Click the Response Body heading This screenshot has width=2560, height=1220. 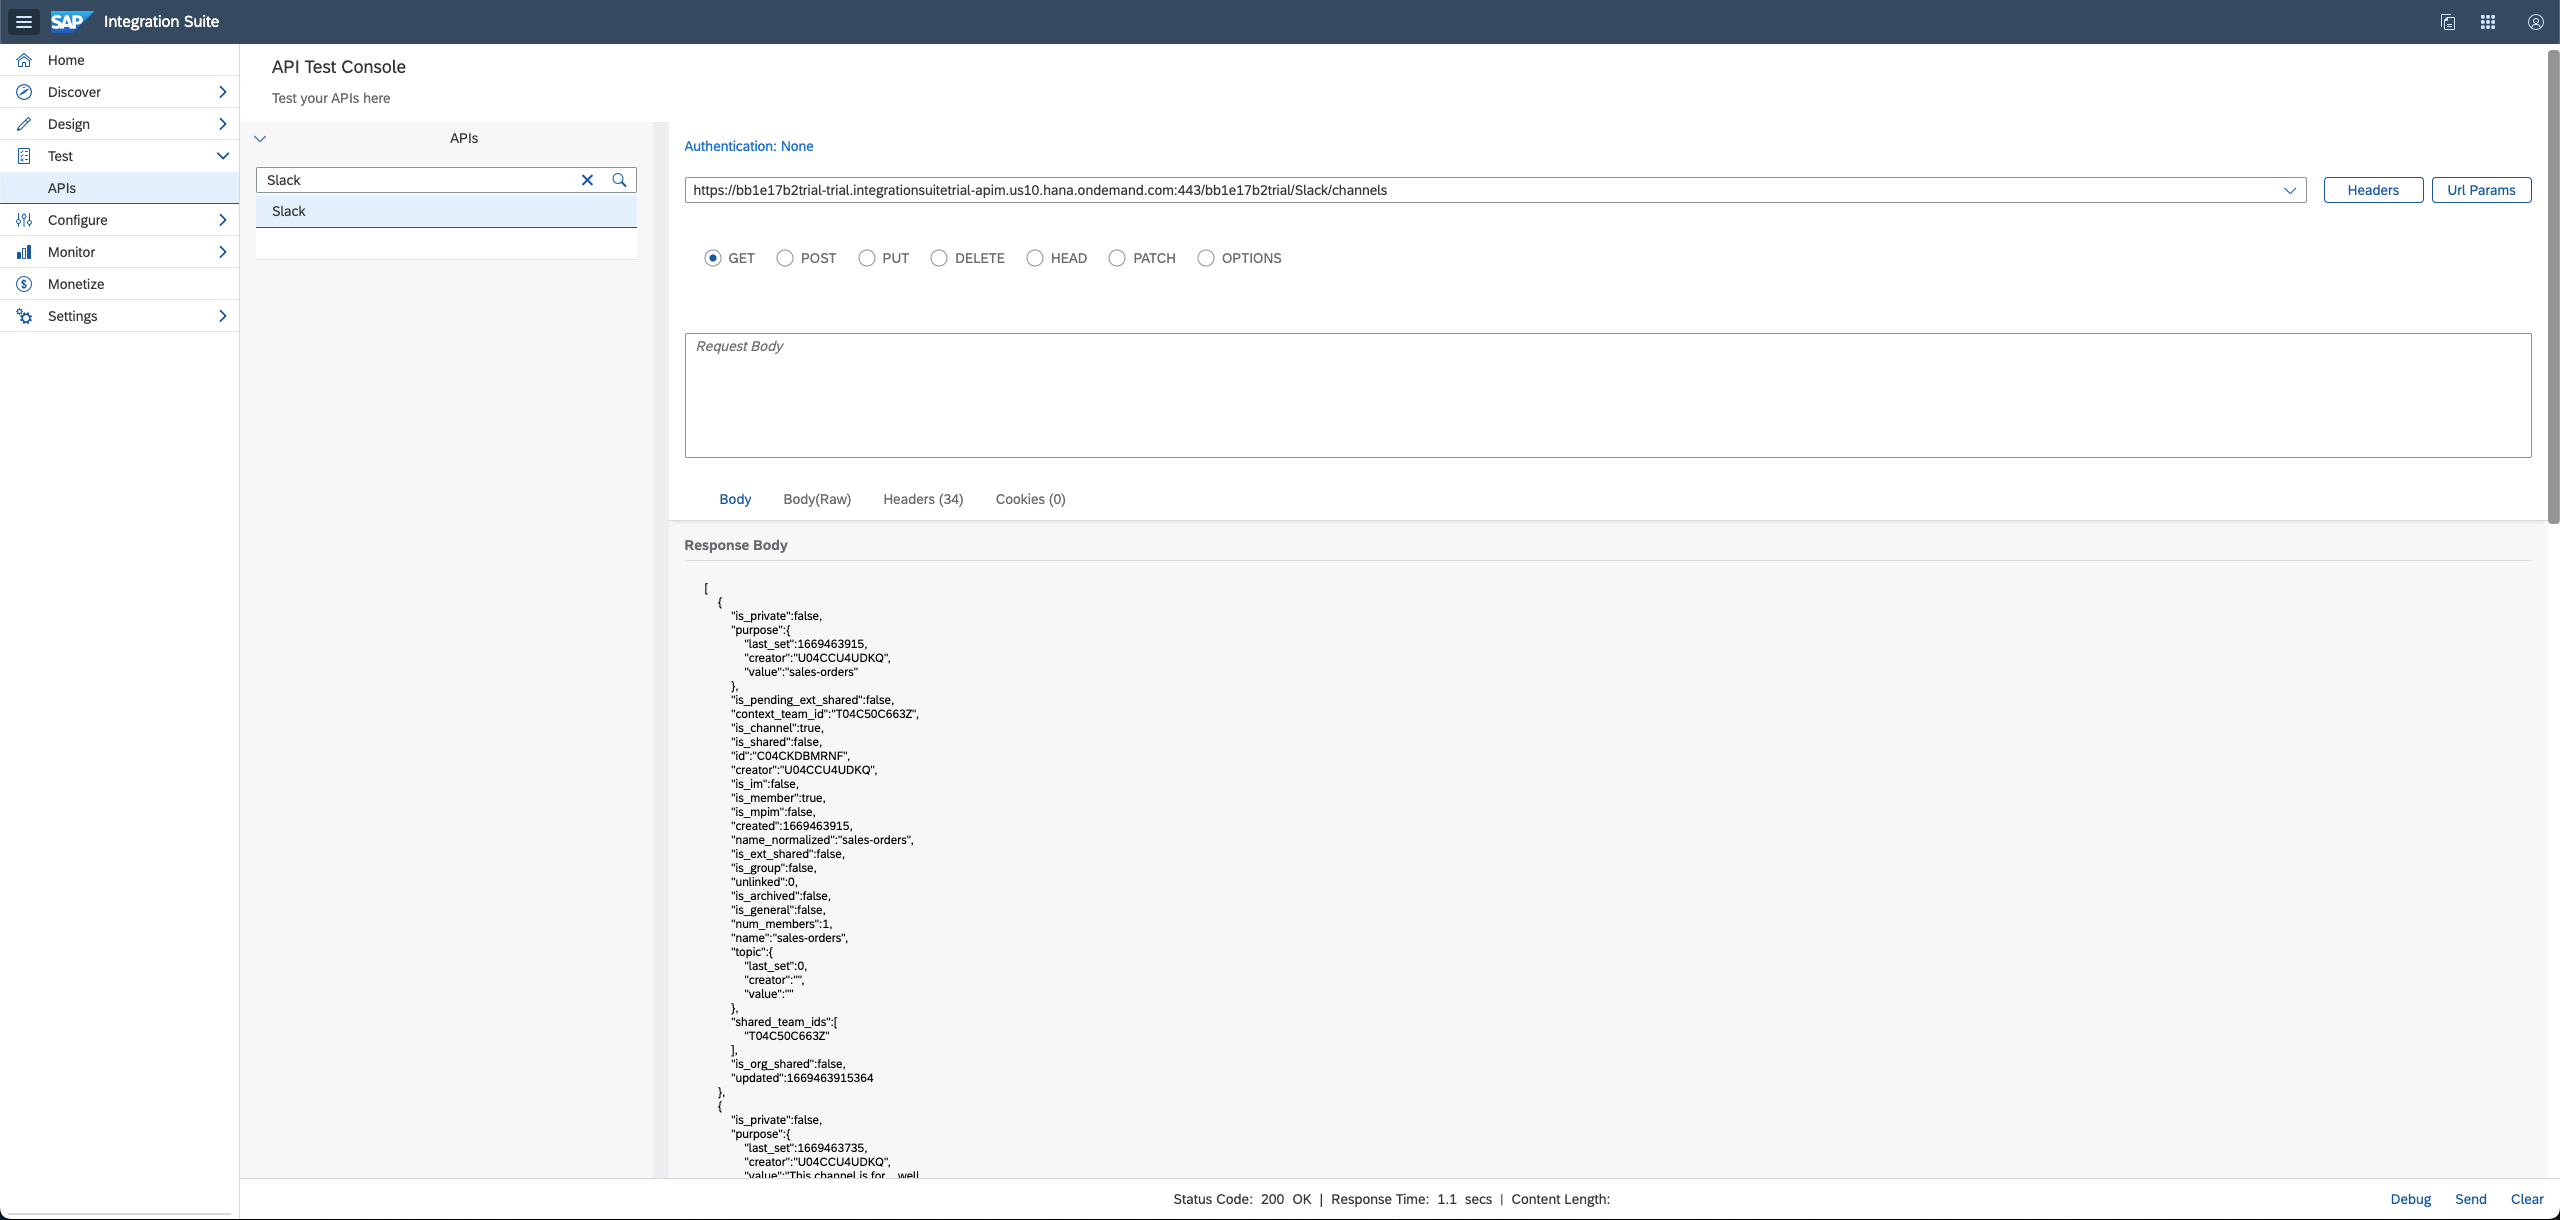(x=736, y=545)
